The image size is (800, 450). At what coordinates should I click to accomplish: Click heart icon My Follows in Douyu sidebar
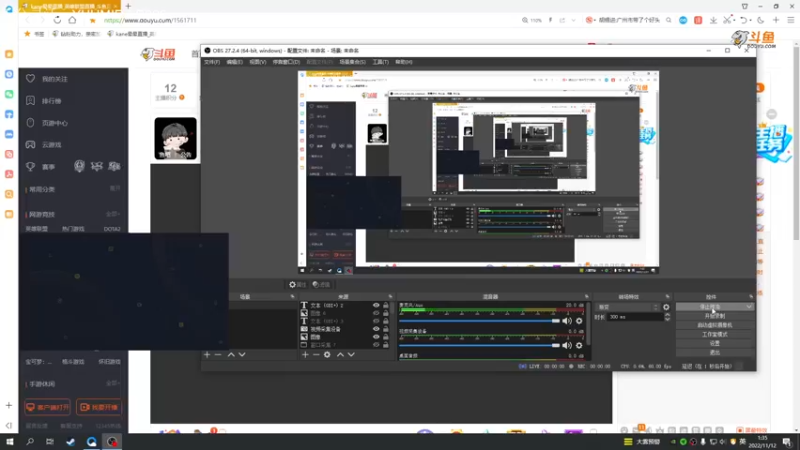point(31,79)
